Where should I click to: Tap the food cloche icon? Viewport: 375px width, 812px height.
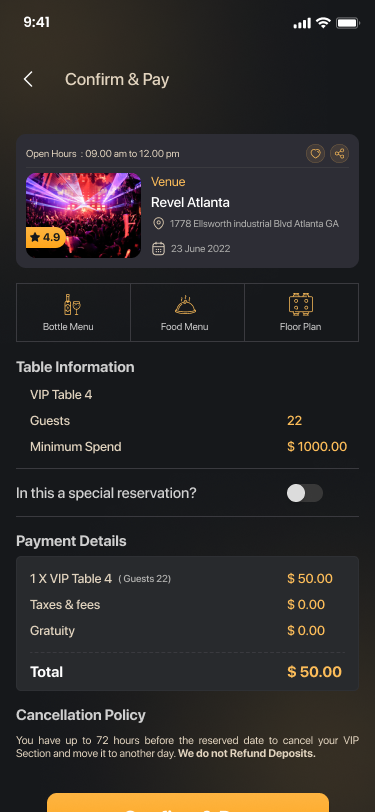185,305
